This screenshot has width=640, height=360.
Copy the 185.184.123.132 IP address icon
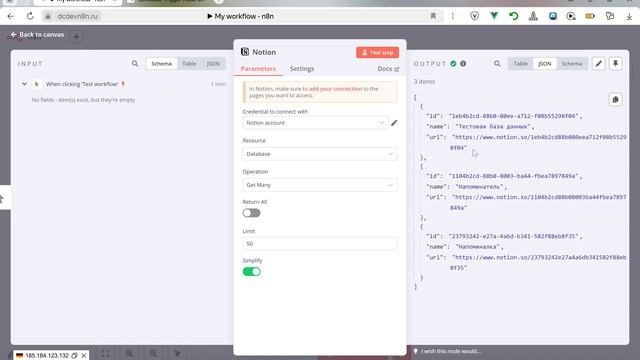(74, 356)
